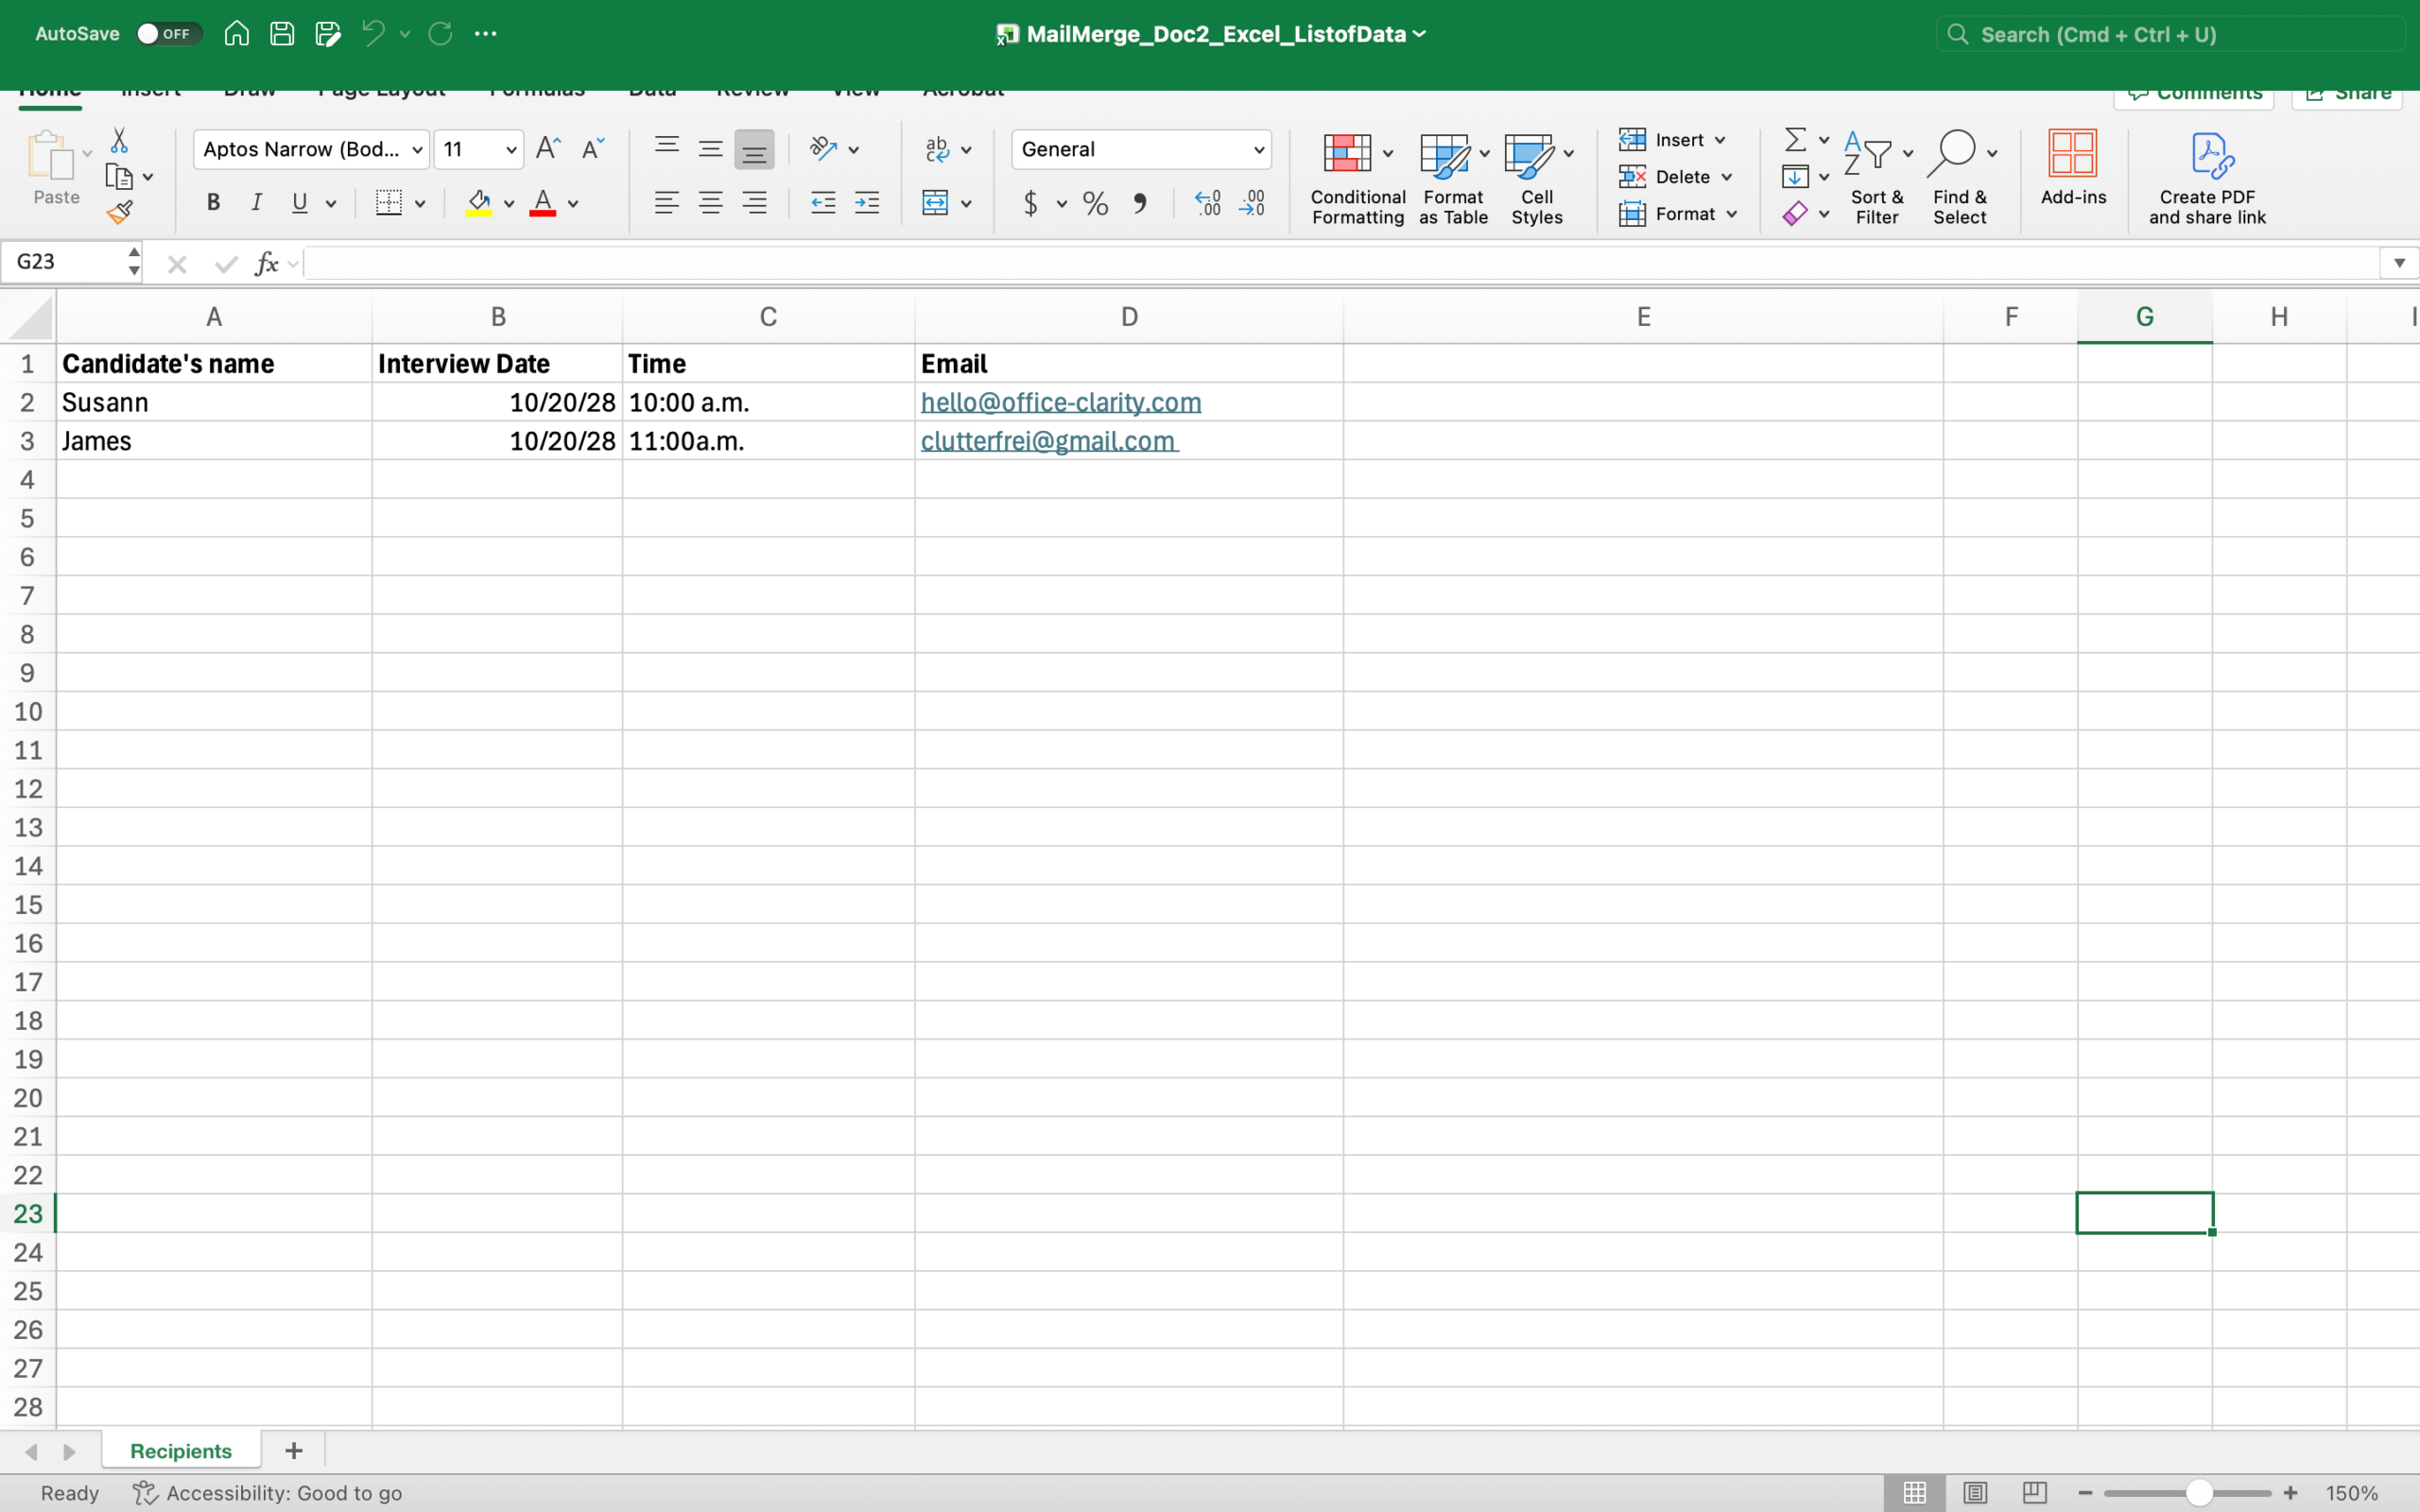Expand the formula bar arrow
Viewport: 2420px width, 1512px height.
(x=2398, y=263)
